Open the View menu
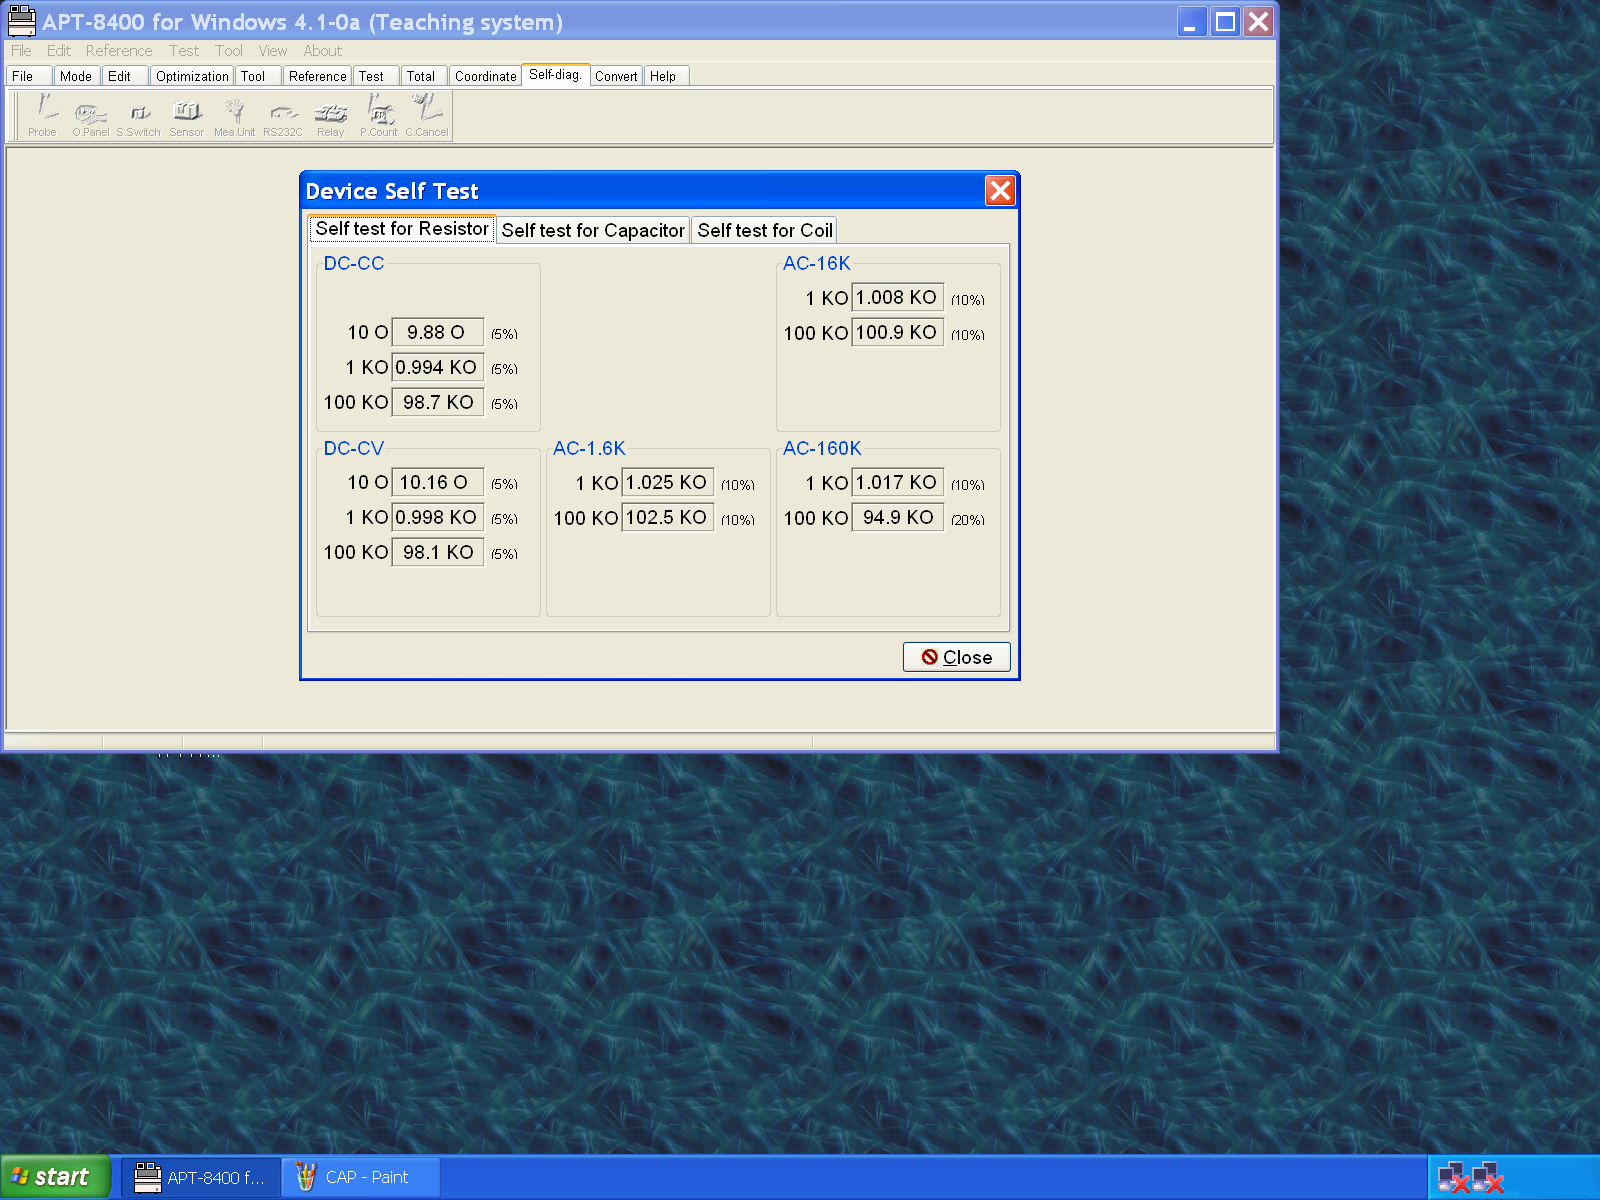 tap(273, 51)
